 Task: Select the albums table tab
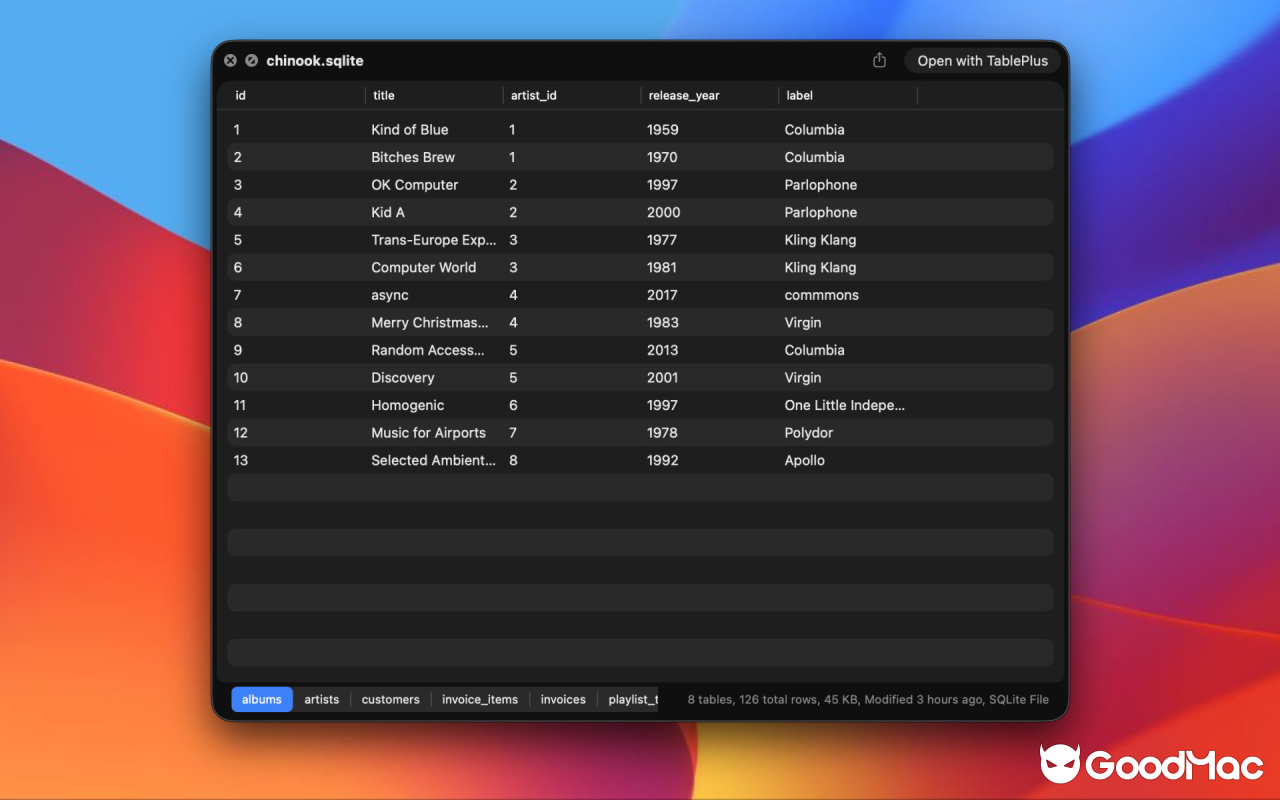coord(261,699)
